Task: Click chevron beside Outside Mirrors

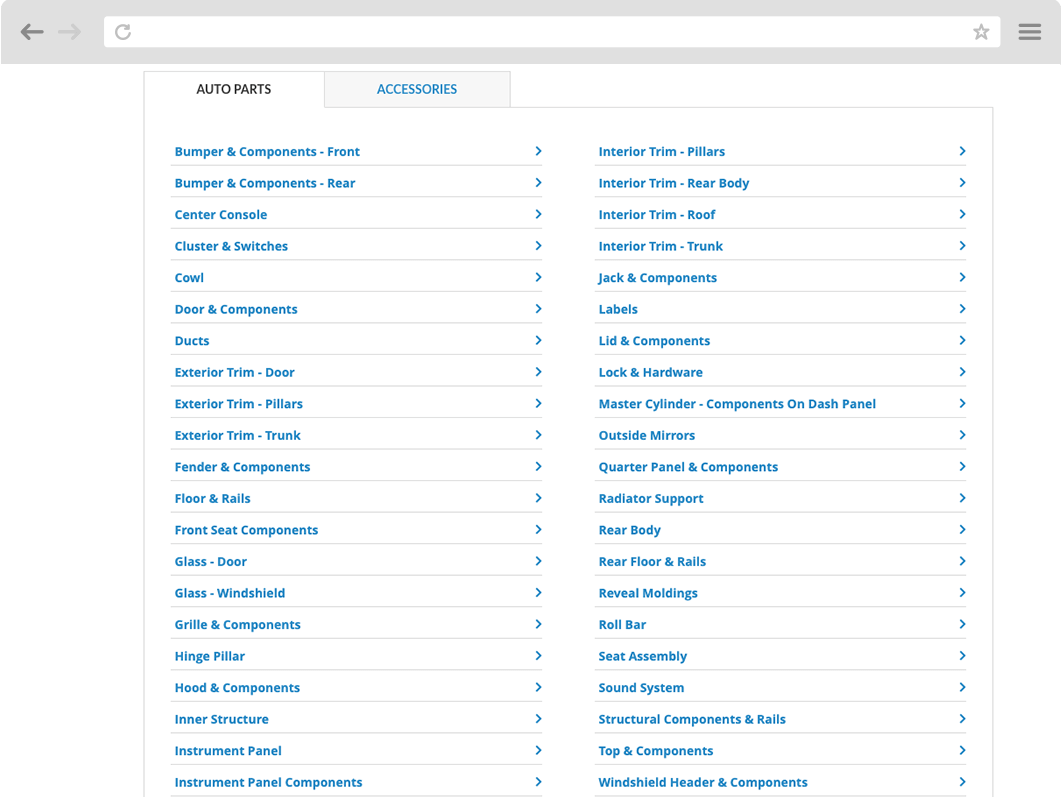Action: pyautogui.click(x=962, y=435)
